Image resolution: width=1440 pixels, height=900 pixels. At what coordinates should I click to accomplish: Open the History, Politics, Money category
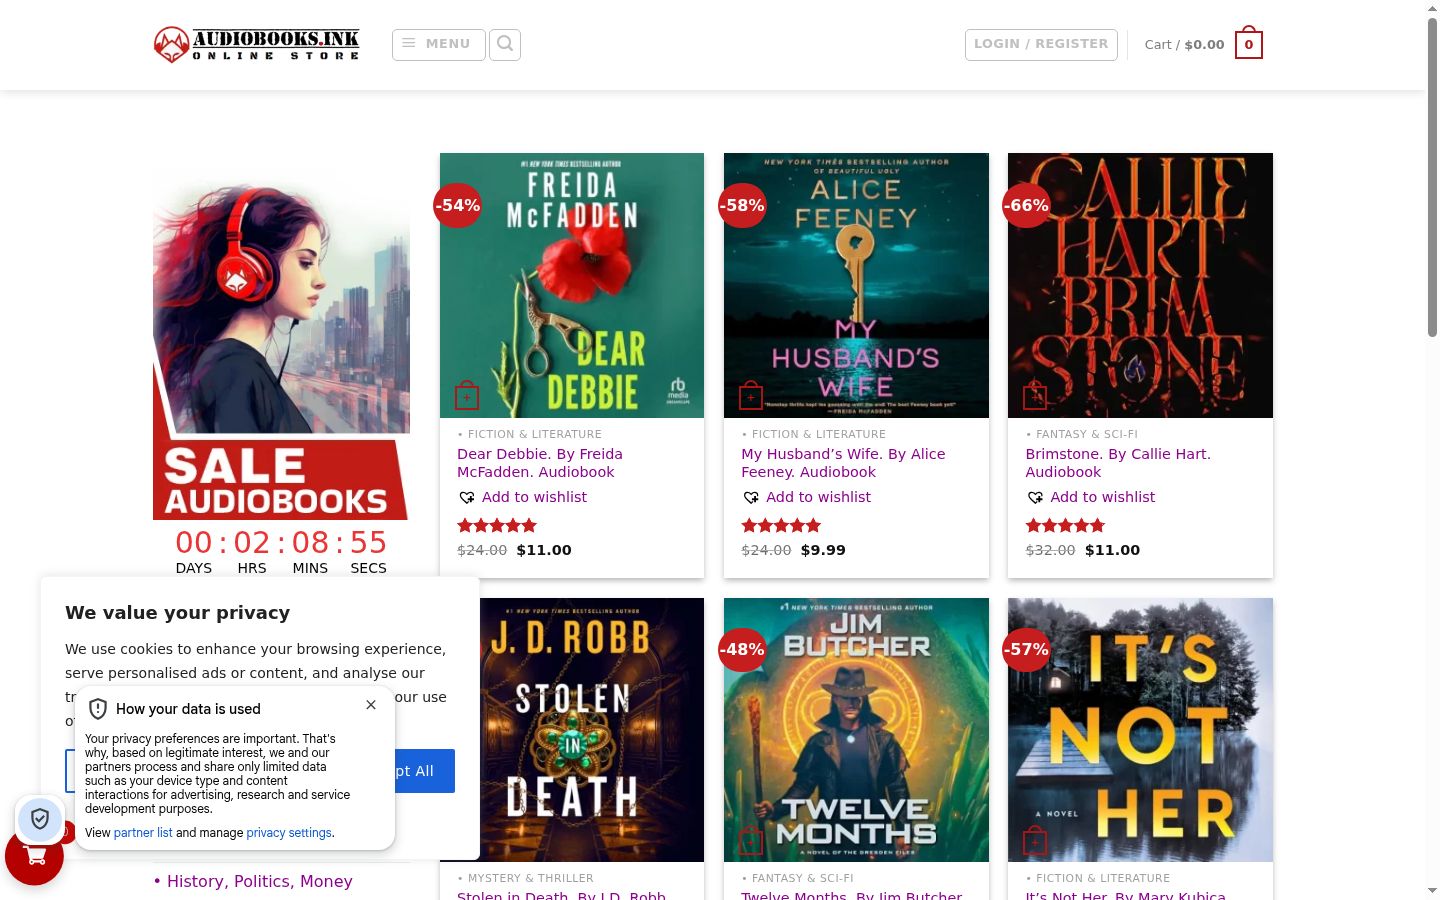coord(260,881)
